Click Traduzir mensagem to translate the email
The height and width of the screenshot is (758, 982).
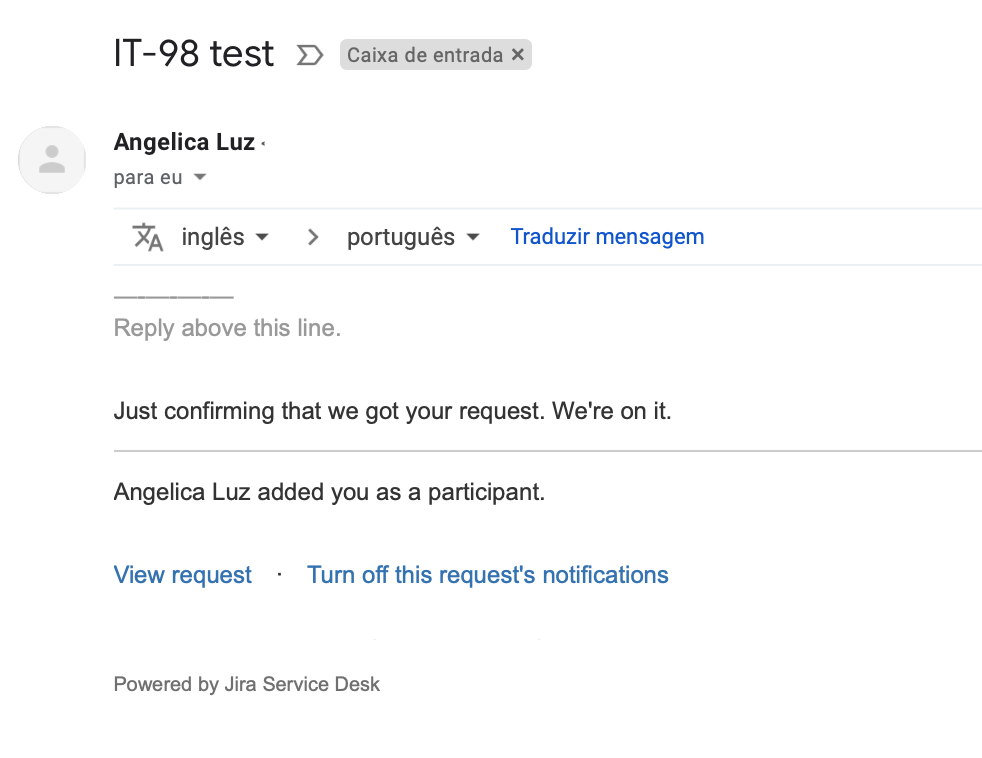tap(607, 236)
